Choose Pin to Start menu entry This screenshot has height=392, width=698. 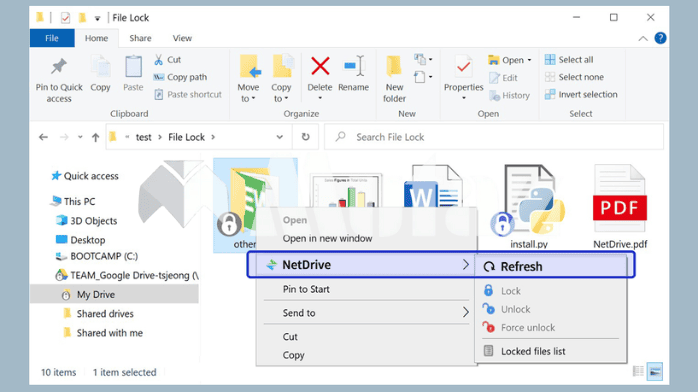tap(306, 289)
